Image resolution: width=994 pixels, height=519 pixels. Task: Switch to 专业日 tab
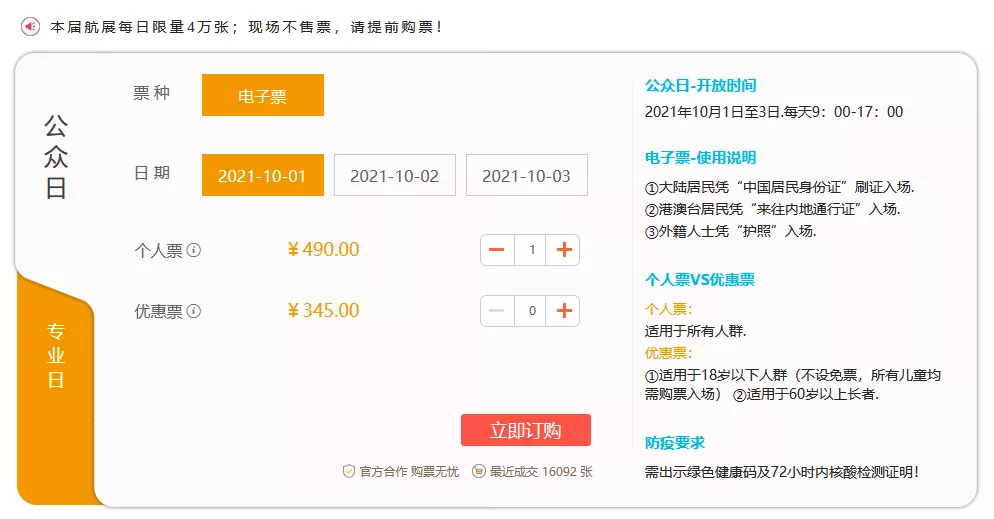tap(56, 355)
